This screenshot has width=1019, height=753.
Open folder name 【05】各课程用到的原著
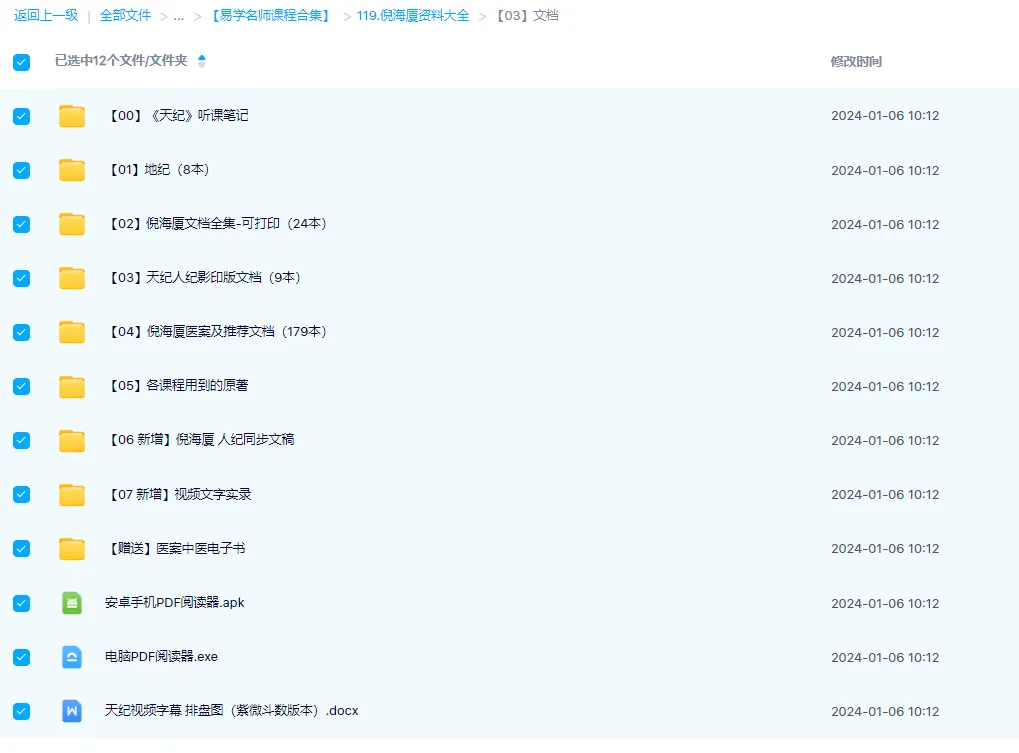179,385
